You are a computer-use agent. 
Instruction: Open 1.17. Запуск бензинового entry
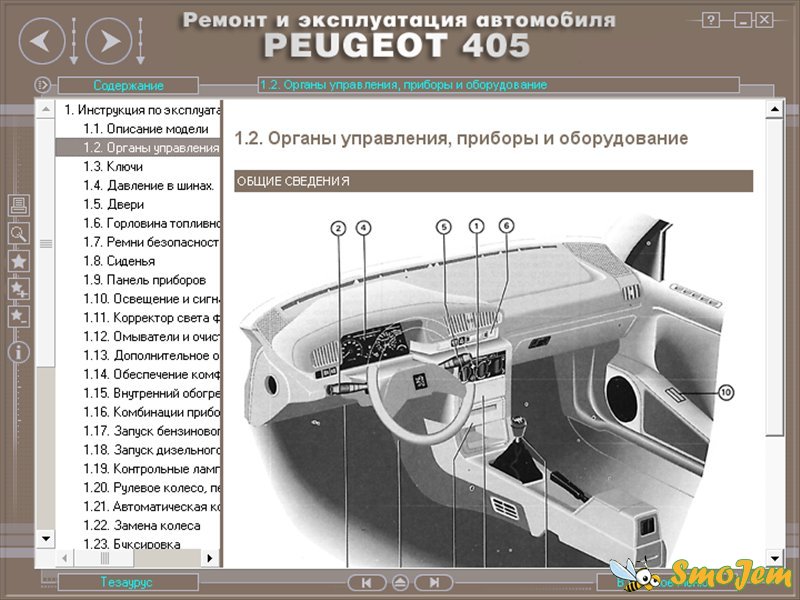tap(152, 431)
